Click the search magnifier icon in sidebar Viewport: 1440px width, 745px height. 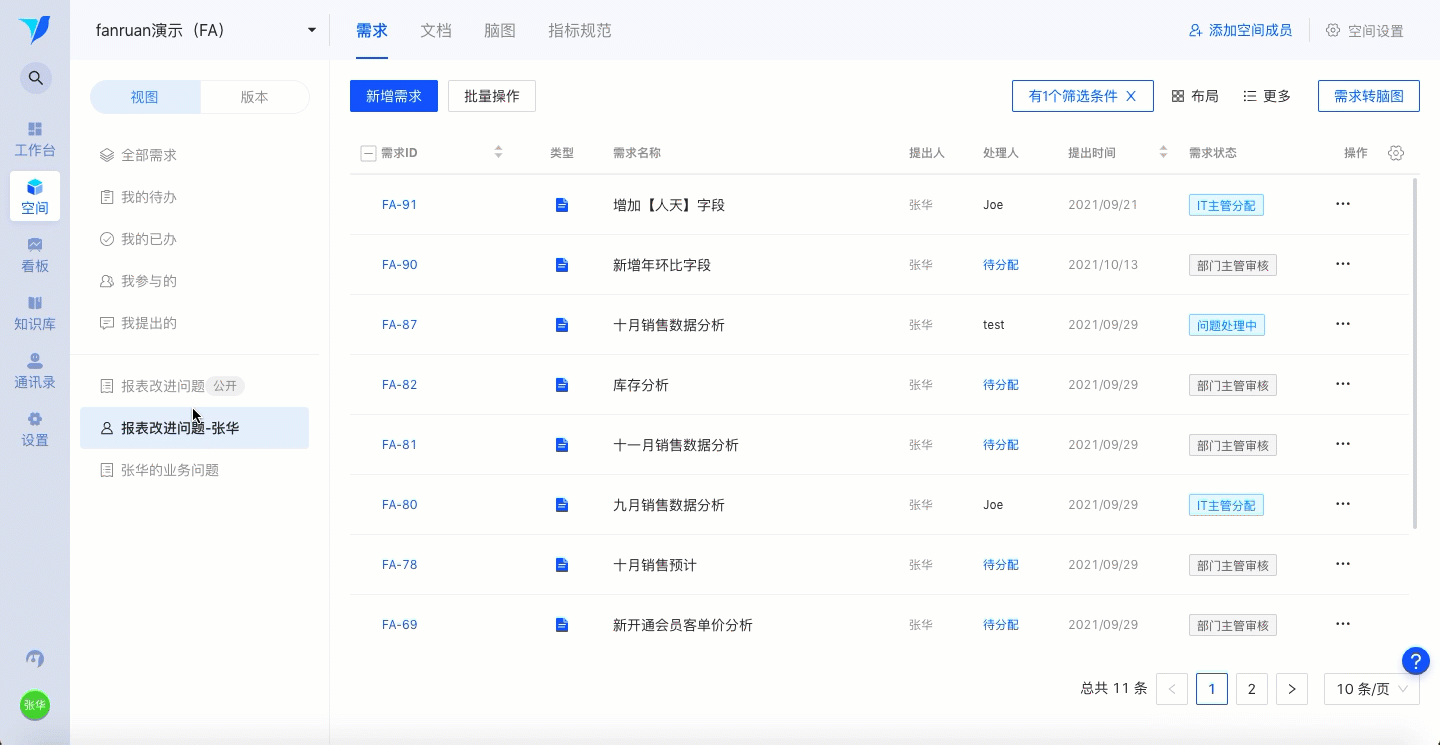tap(35, 78)
